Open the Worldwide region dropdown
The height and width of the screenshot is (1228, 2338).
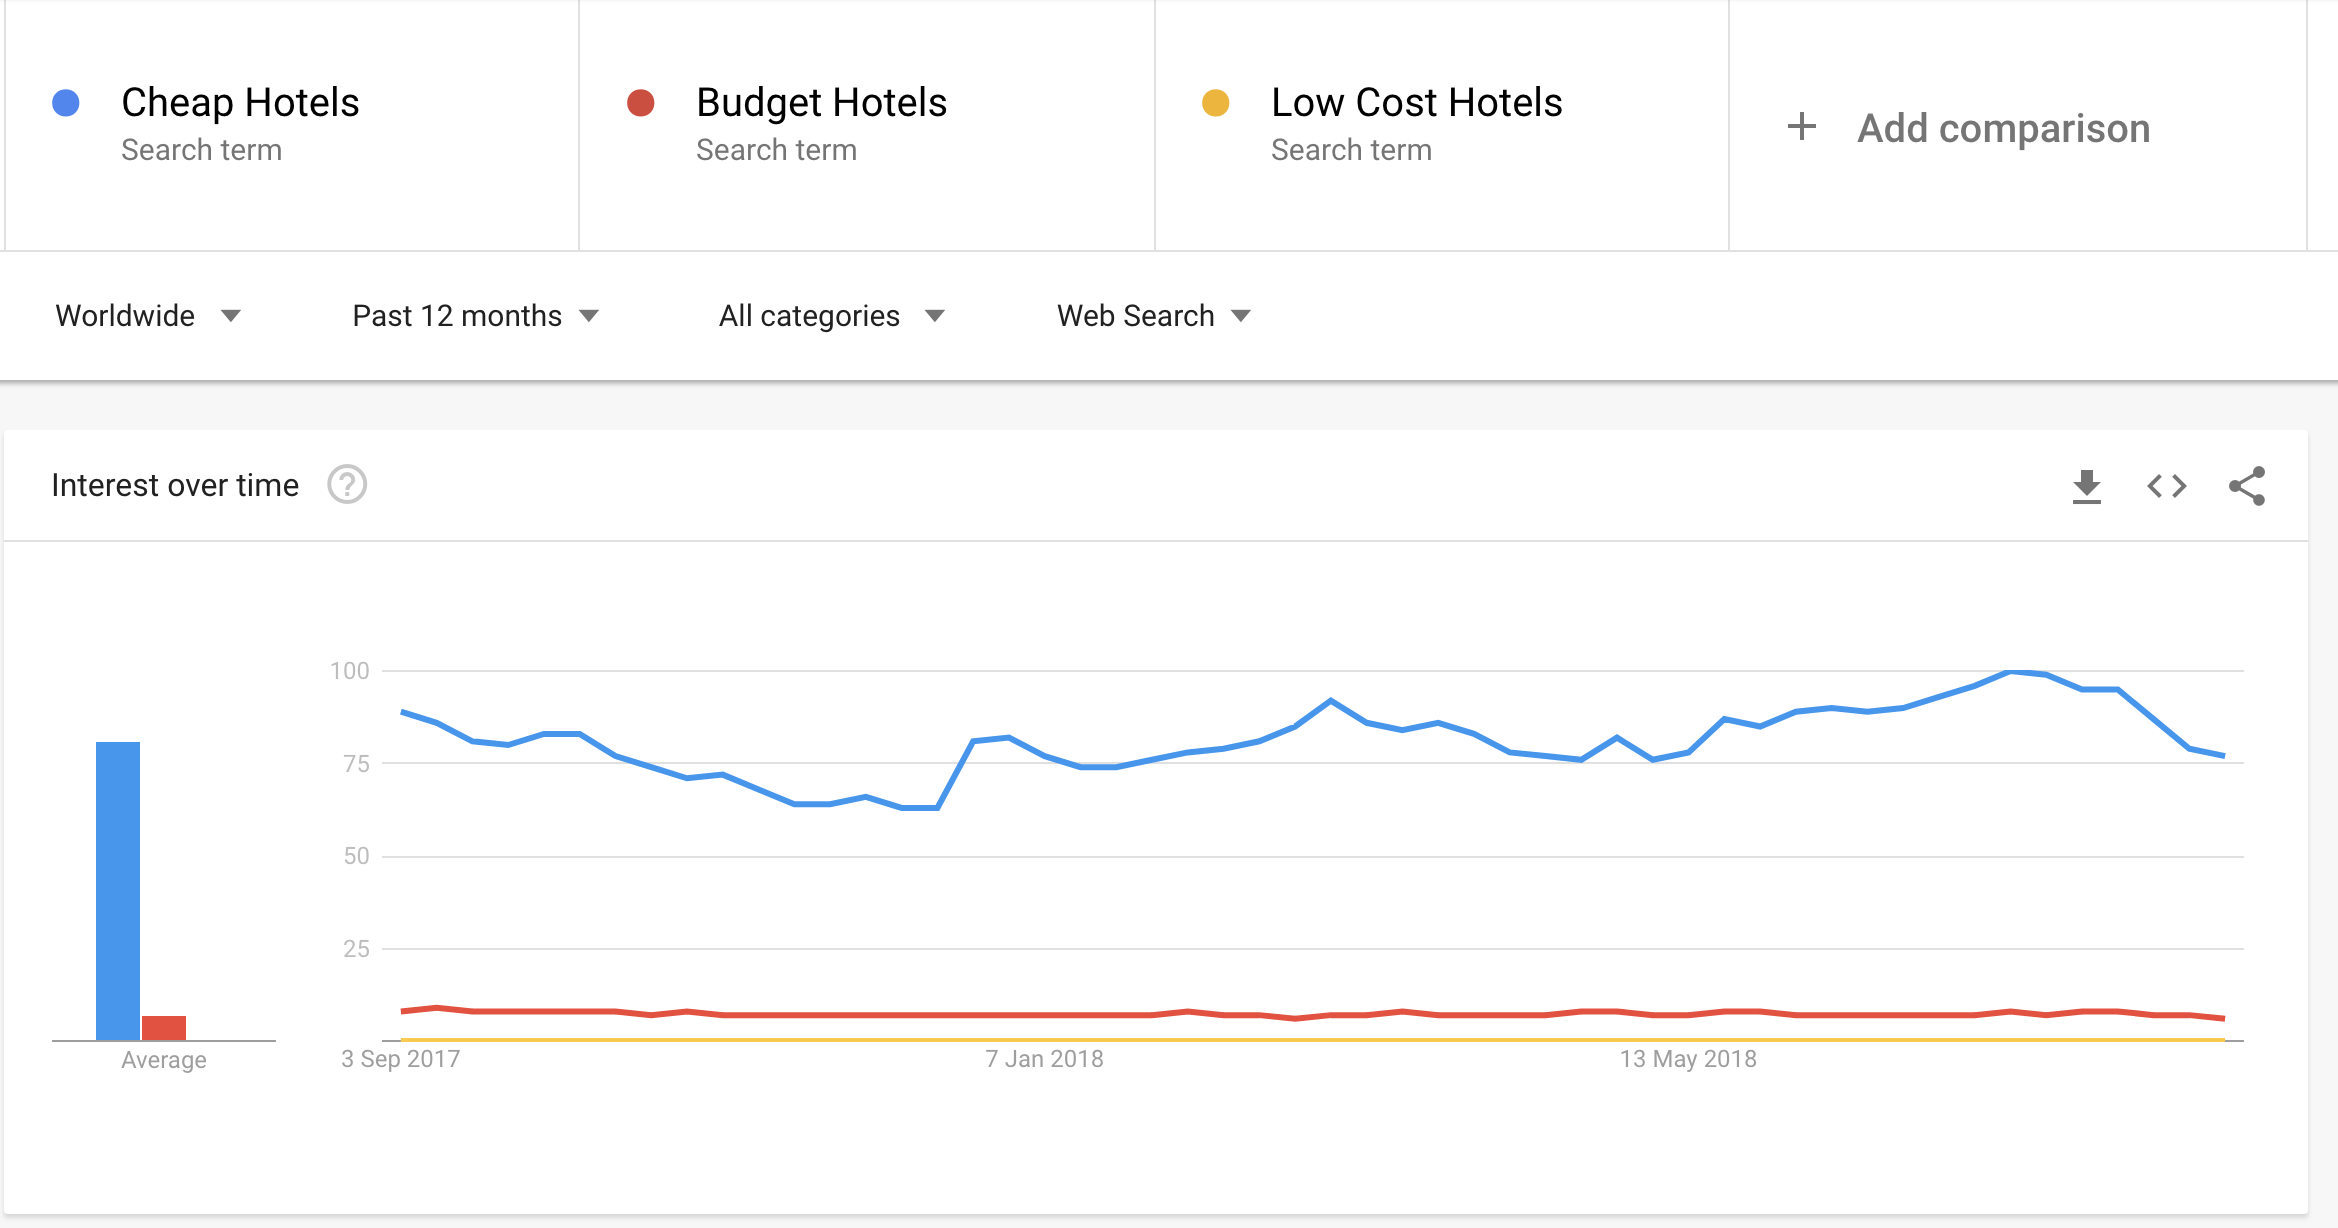pyautogui.click(x=148, y=316)
